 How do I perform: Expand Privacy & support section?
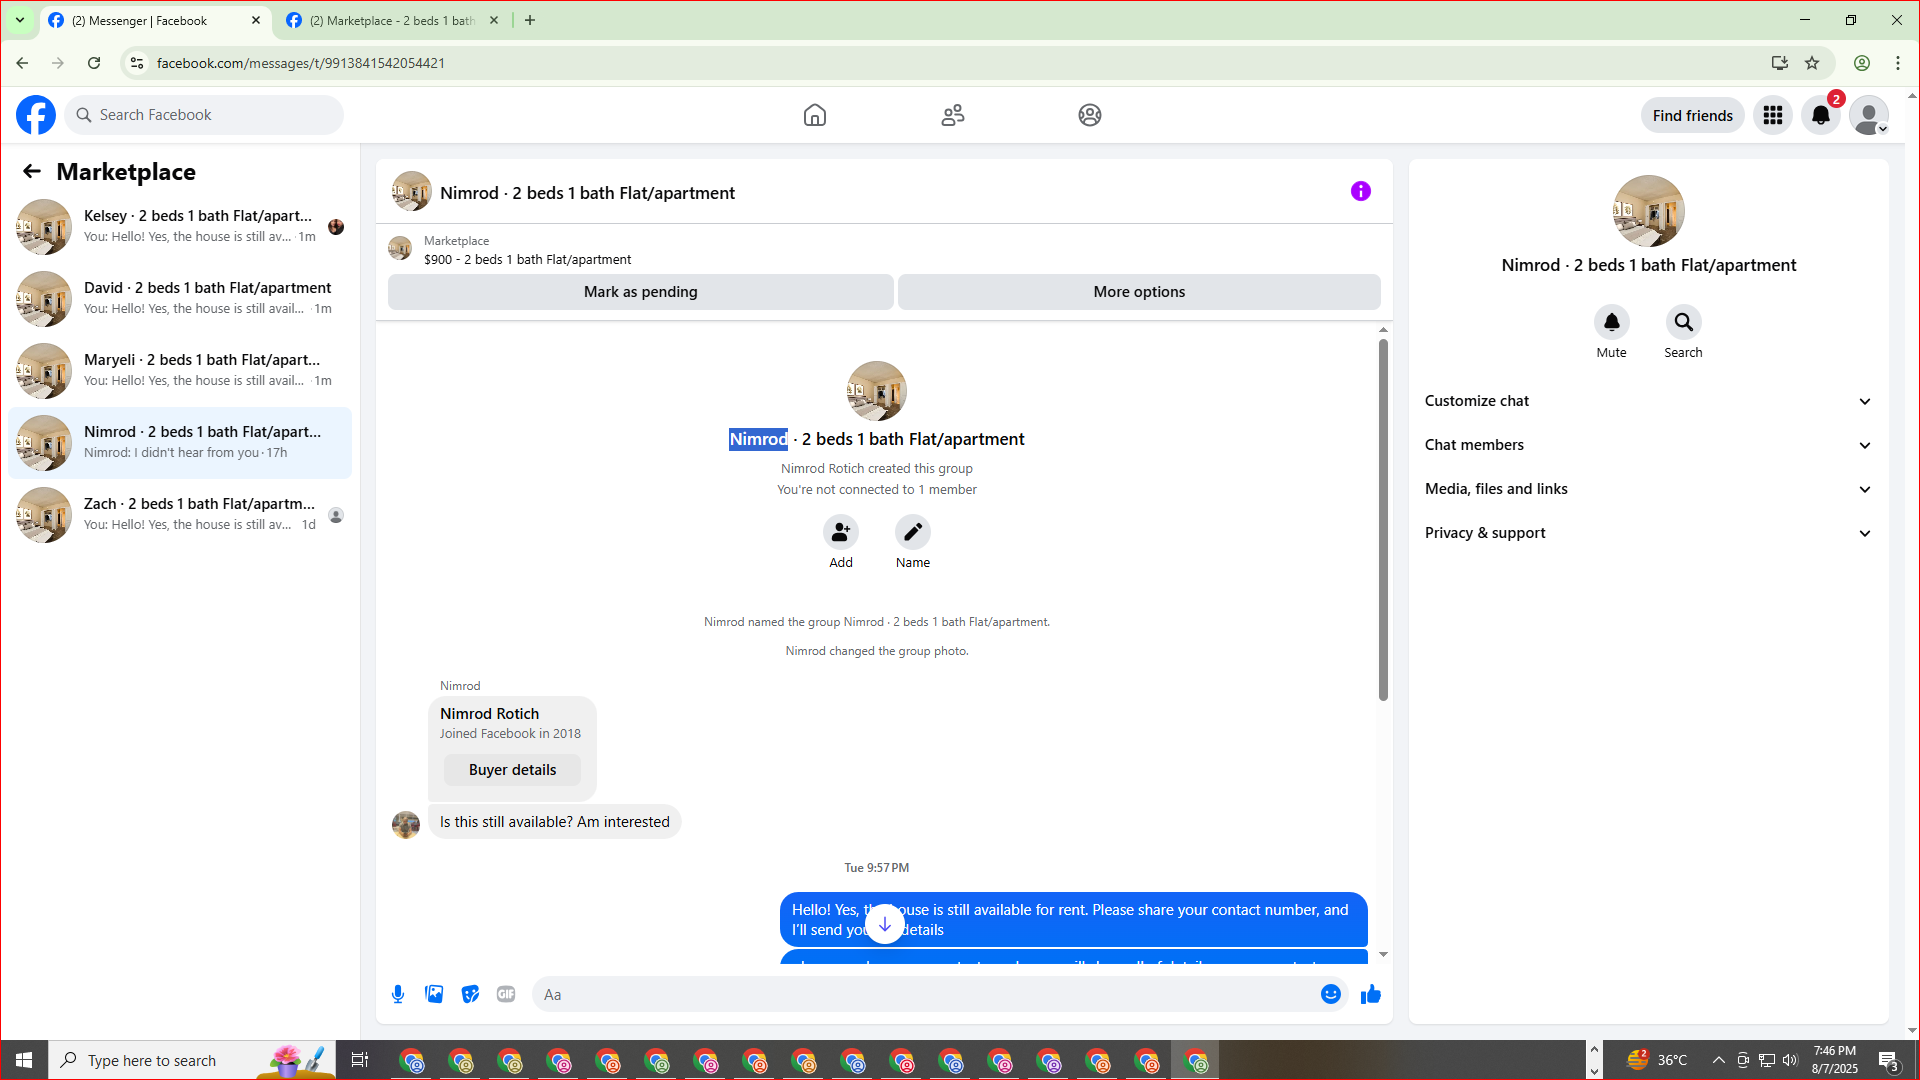coord(1649,533)
